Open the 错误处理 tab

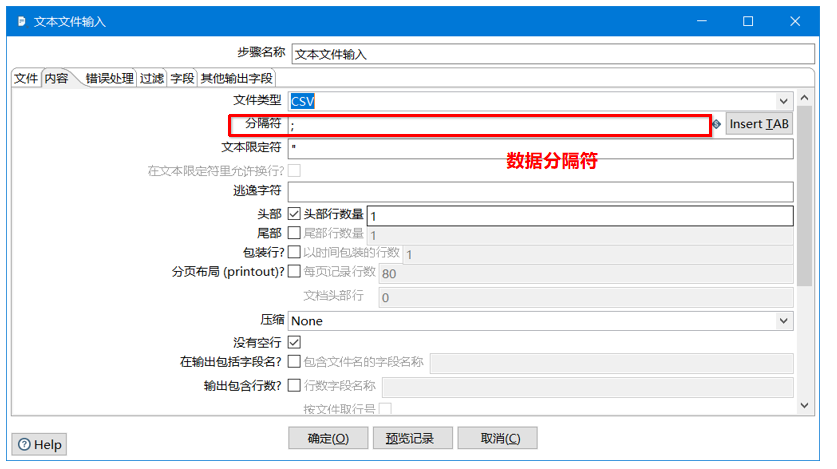pyautogui.click(x=109, y=78)
